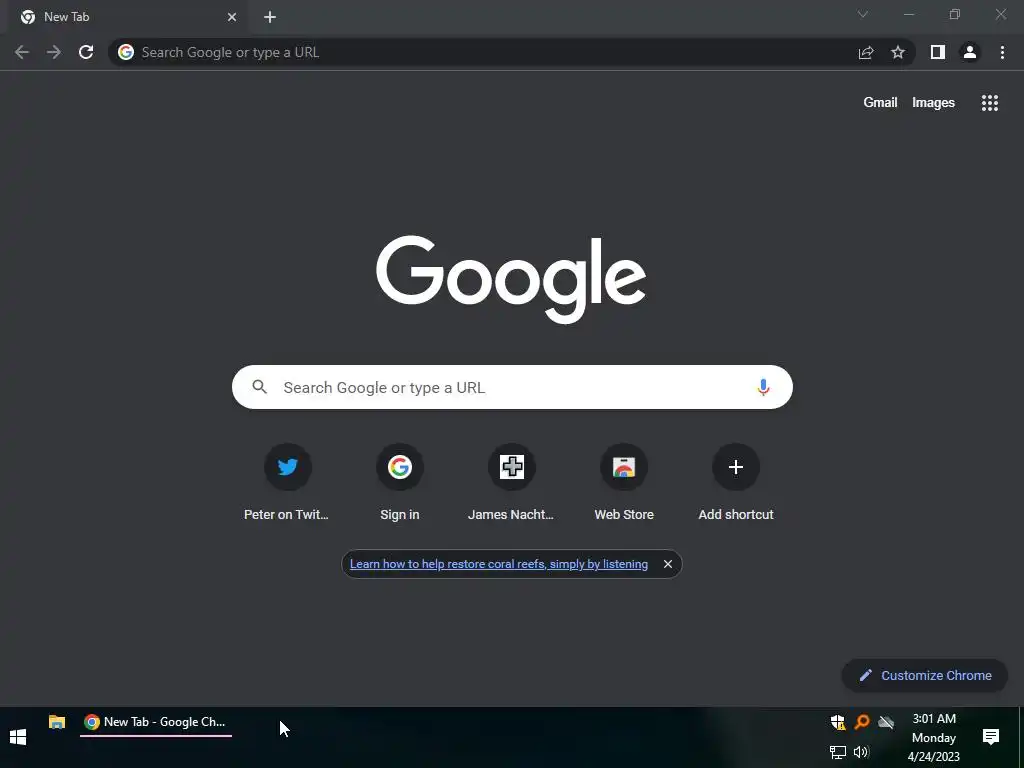Dismiss the coral reefs promo with X
The height and width of the screenshot is (768, 1024).
[667, 564]
